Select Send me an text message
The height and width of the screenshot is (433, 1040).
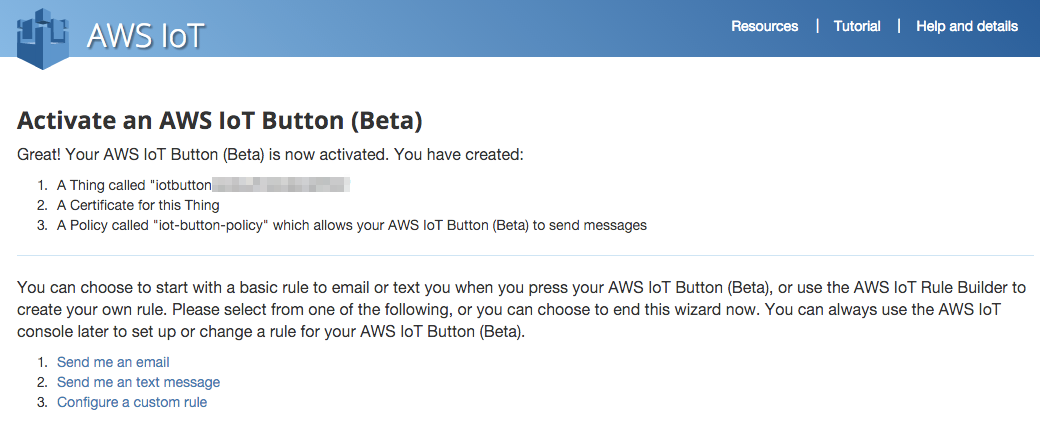pyautogui.click(x=138, y=382)
